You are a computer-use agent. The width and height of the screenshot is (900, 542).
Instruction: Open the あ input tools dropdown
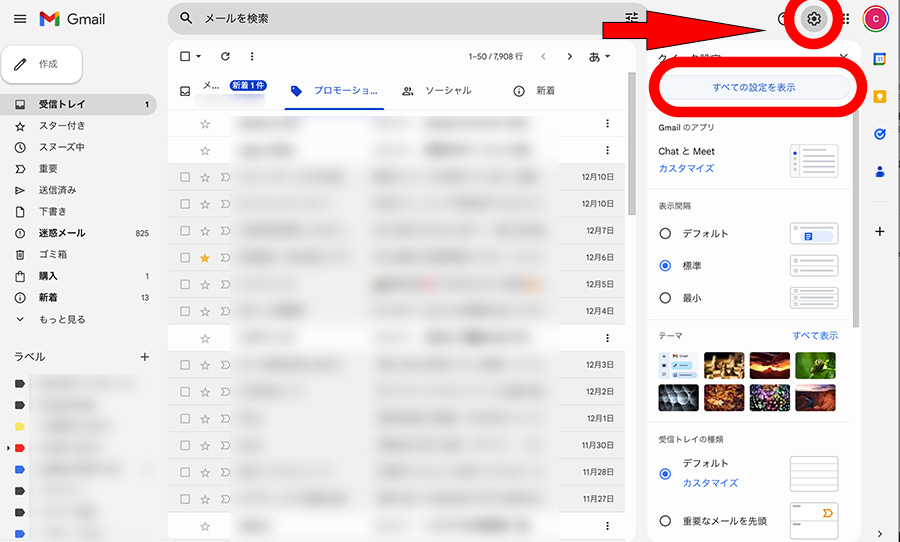[x=599, y=56]
